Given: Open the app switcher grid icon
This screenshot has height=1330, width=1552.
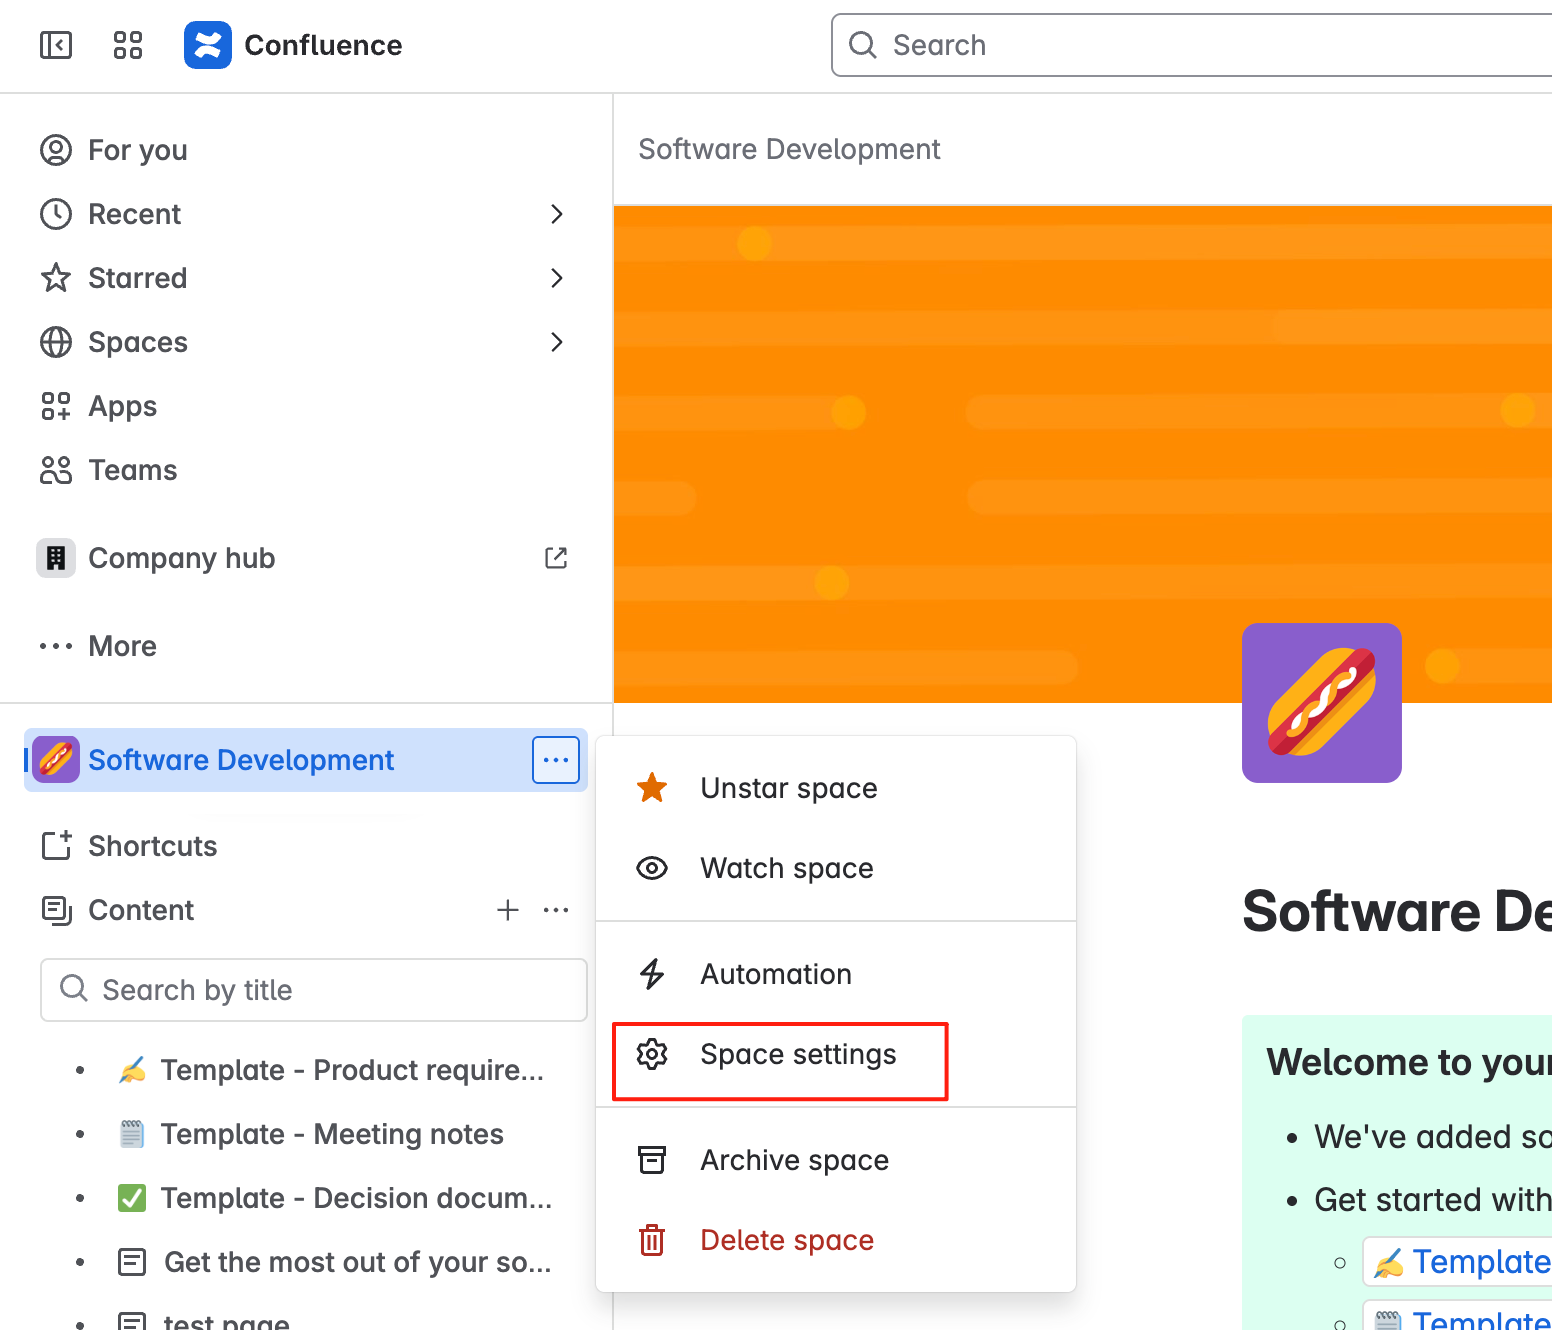Looking at the screenshot, I should coord(128,45).
